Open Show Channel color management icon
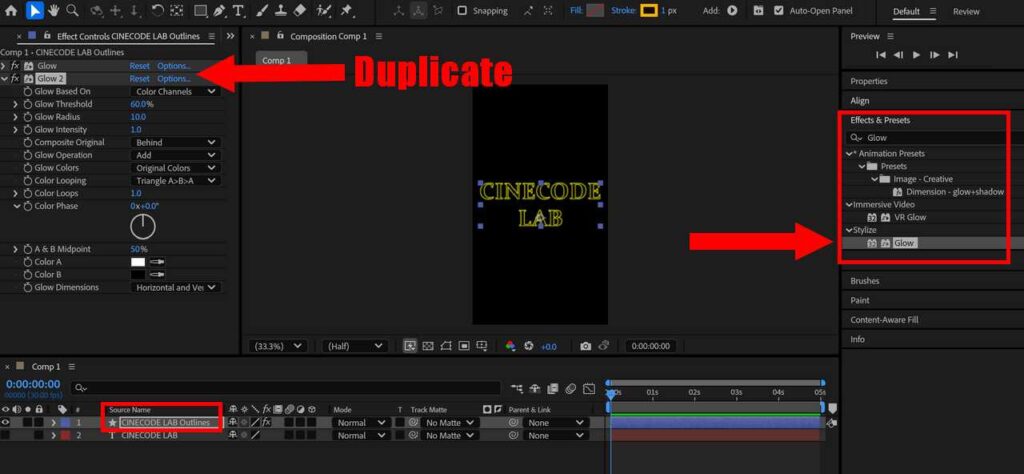The height and width of the screenshot is (474, 1024). (511, 346)
